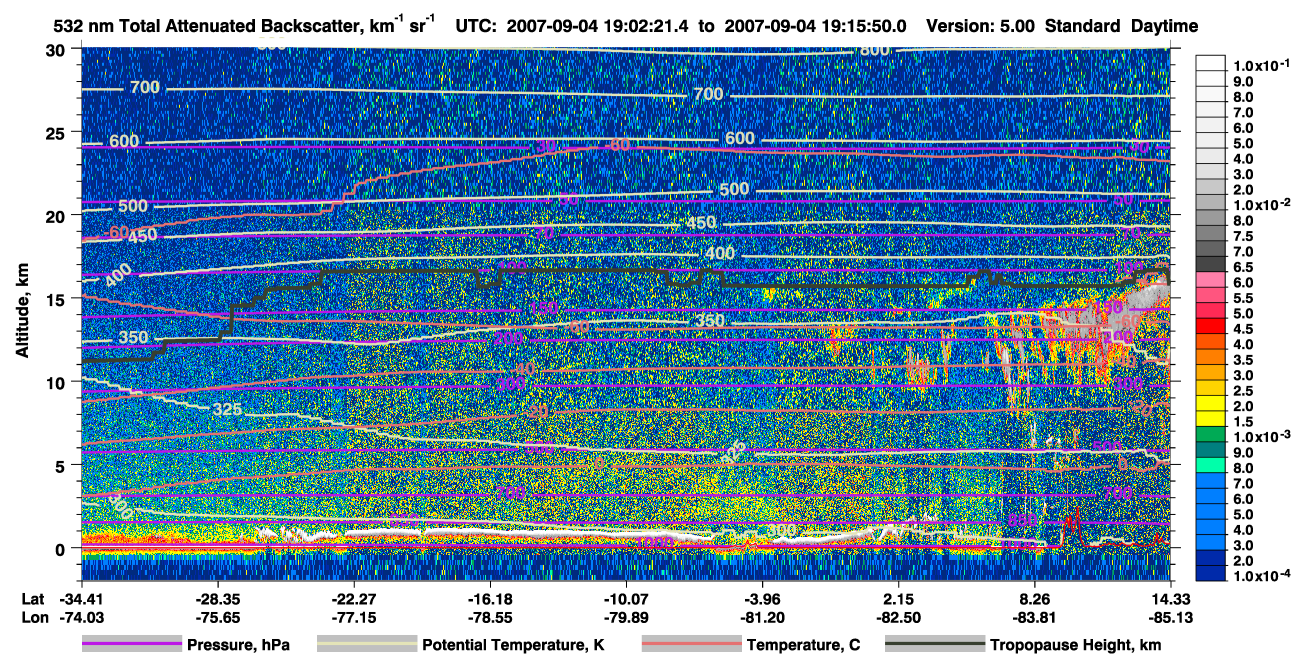Image resolution: width=1300 pixels, height=667 pixels.
Task: Click the longitude value -83.81
Action: [x=1035, y=617]
